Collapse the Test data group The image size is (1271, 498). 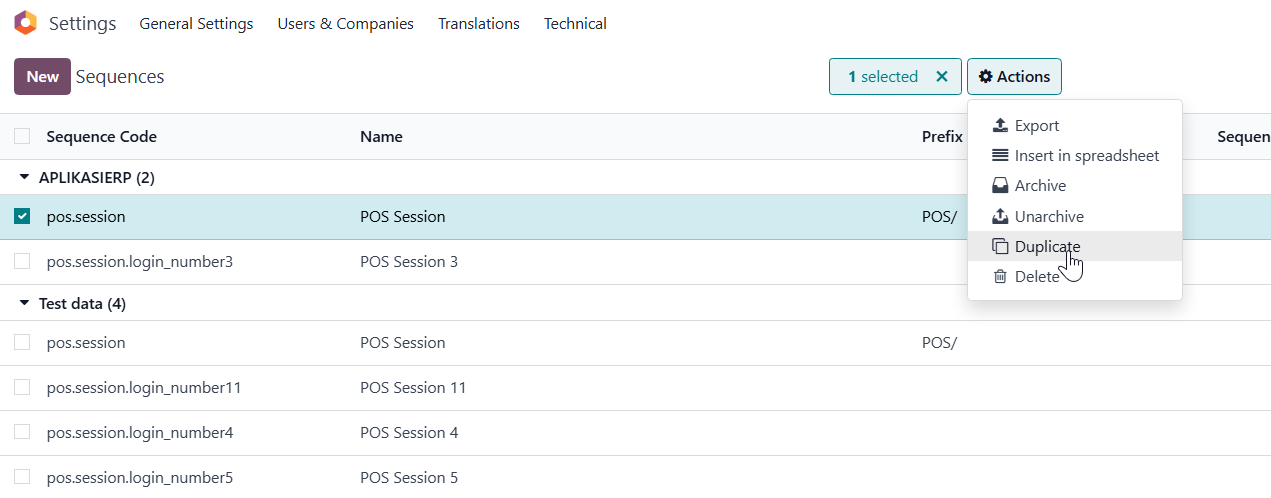pos(25,304)
